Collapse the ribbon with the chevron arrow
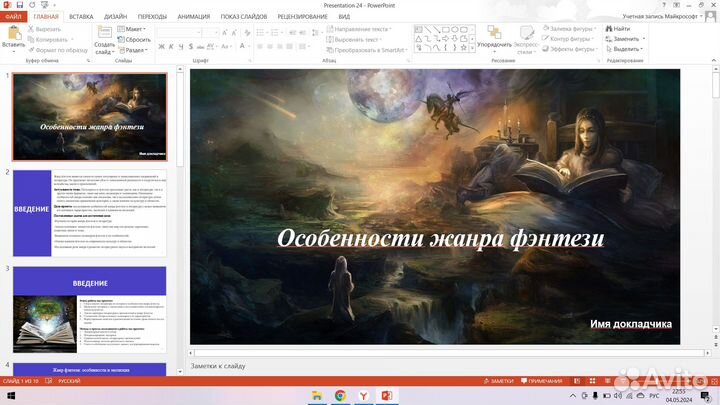This screenshot has width=720, height=405. pos(714,60)
